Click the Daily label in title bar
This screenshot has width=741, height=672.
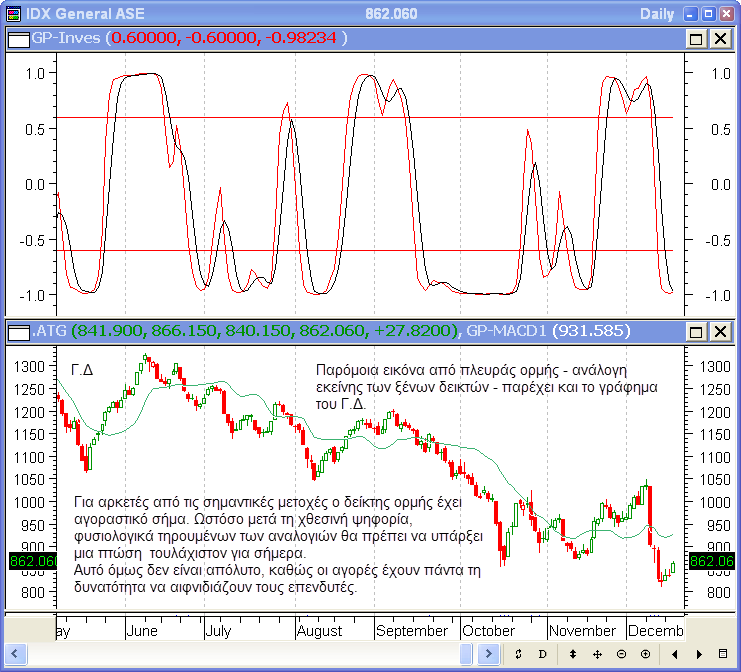656,14
